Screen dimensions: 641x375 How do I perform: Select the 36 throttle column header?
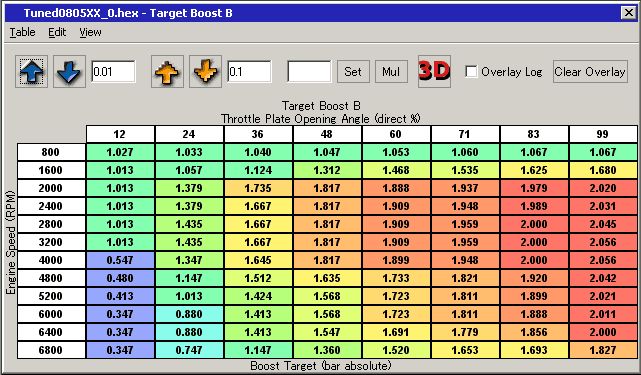tap(258, 134)
